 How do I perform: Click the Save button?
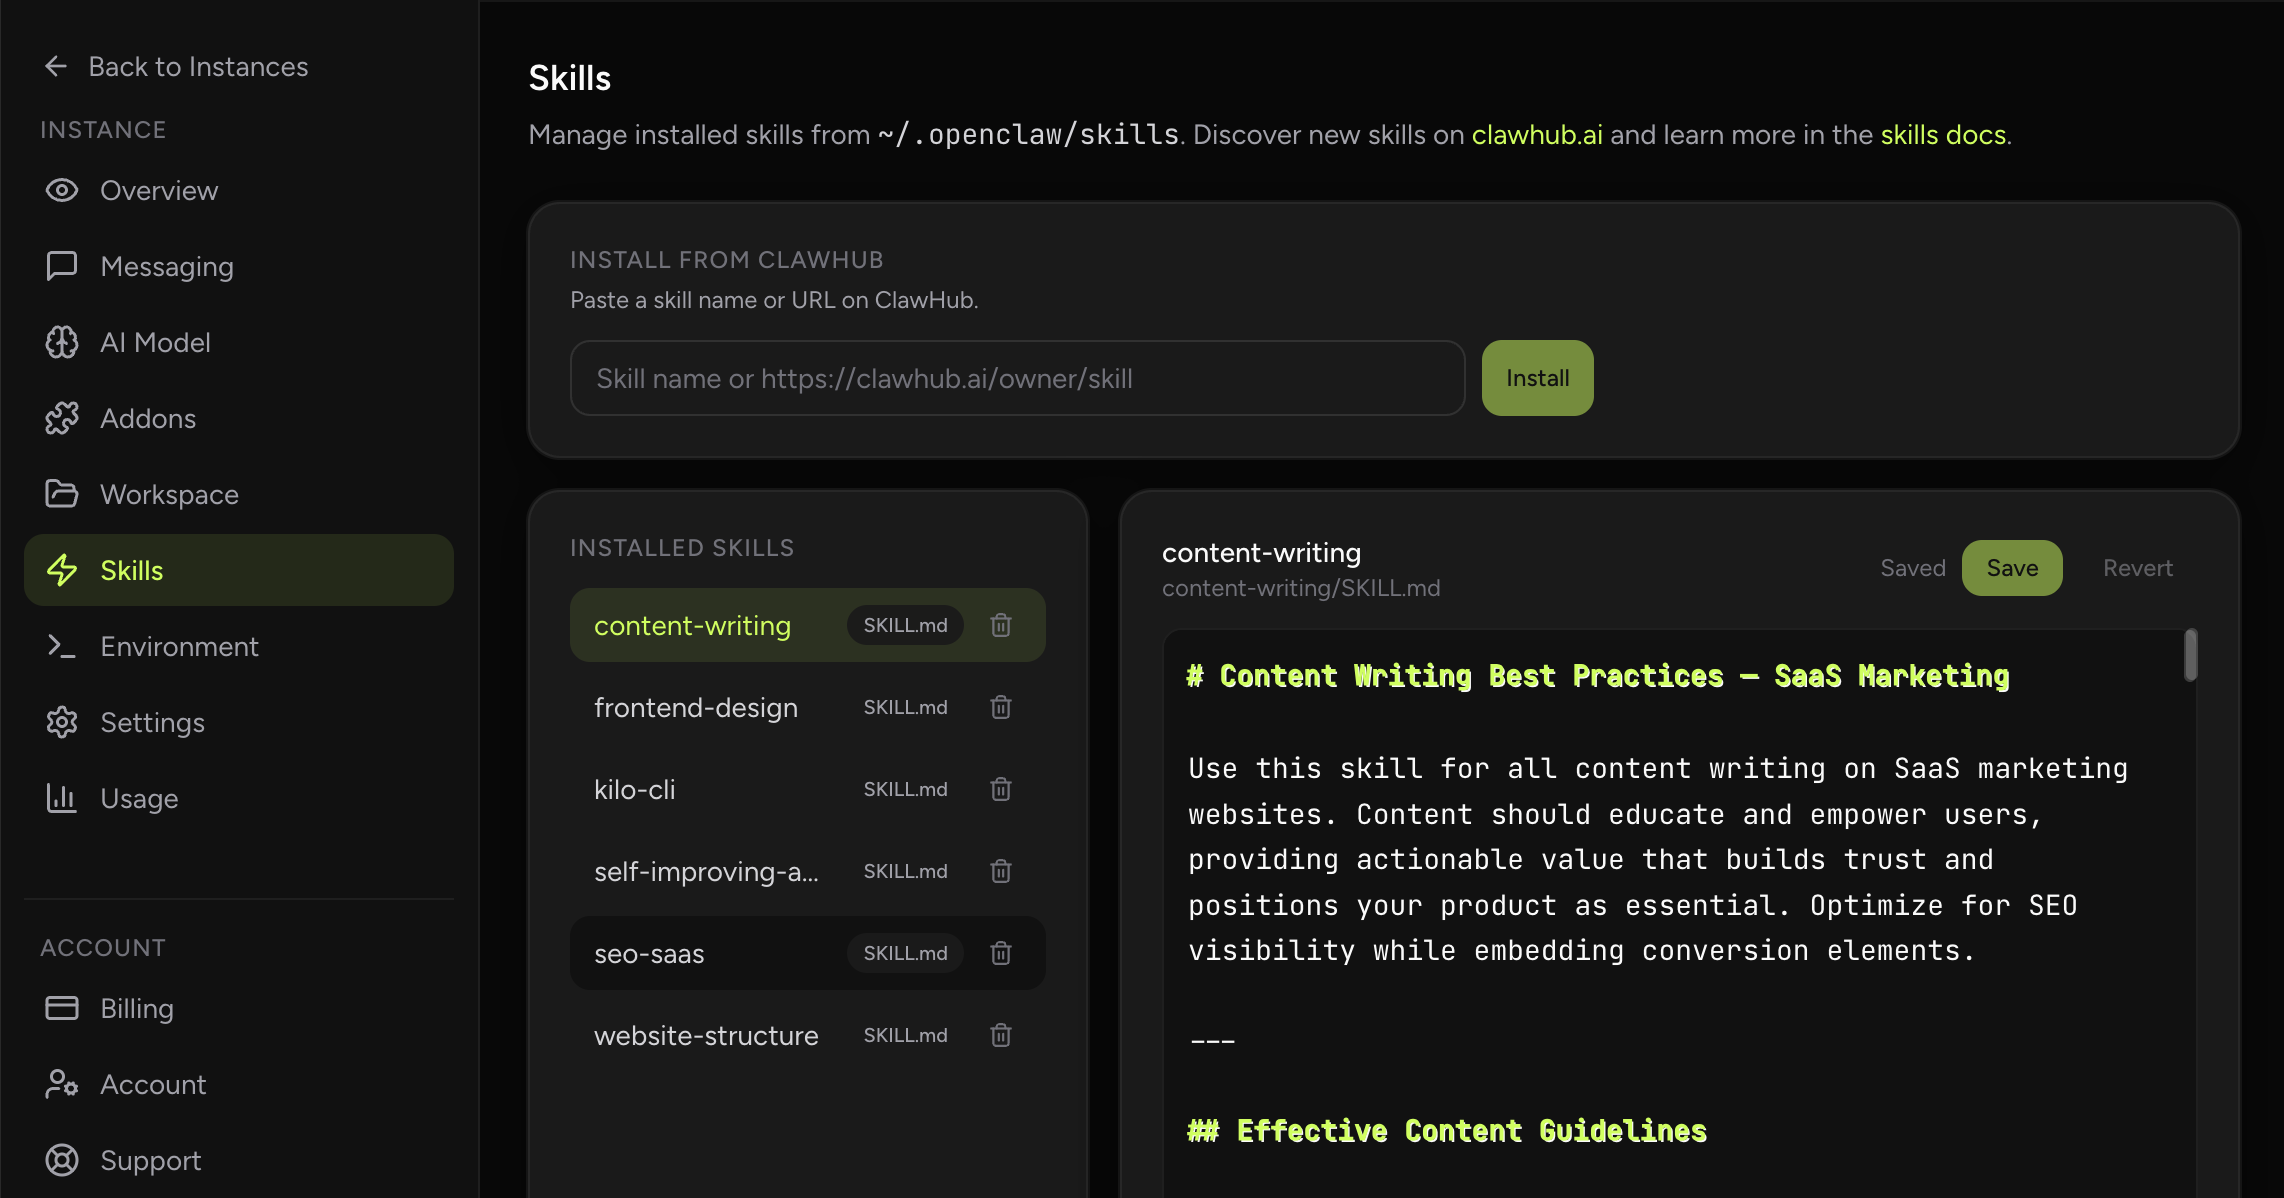pyautogui.click(x=2011, y=567)
